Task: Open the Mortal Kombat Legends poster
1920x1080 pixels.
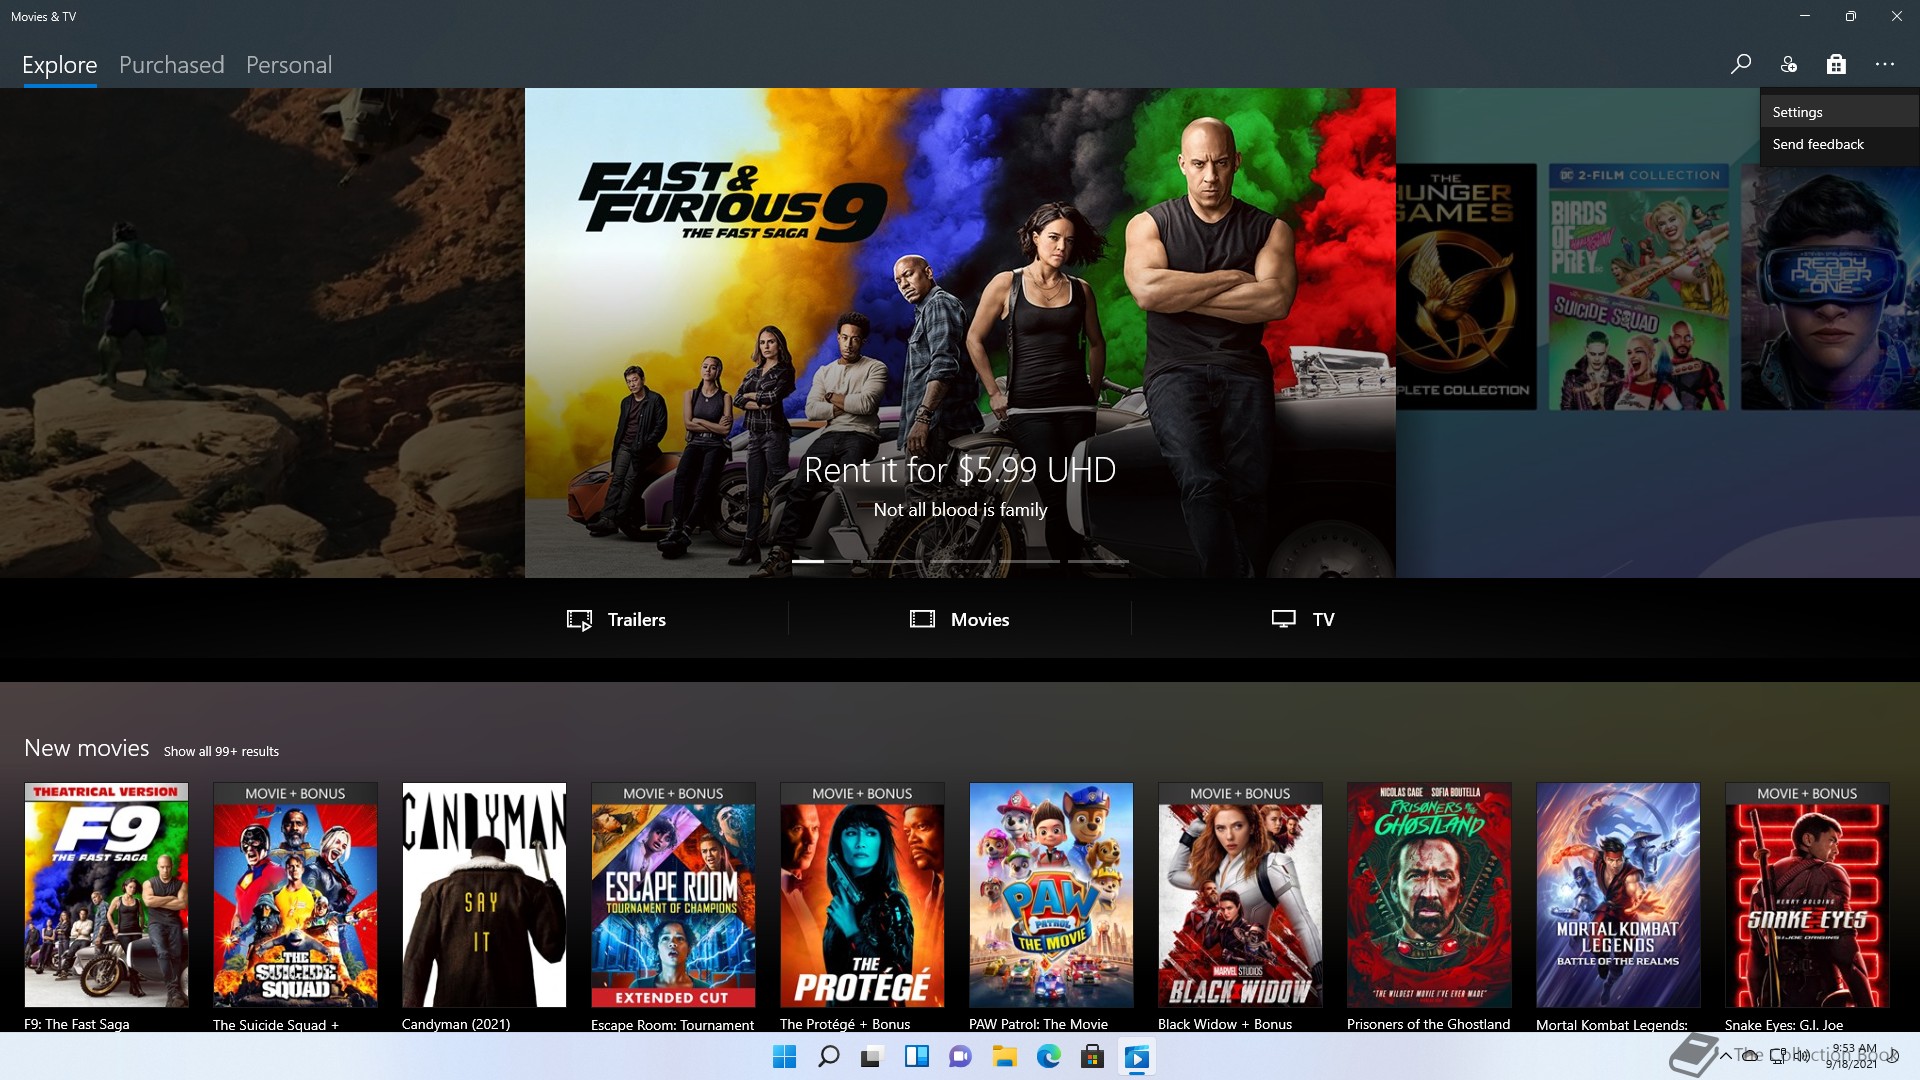Action: click(1618, 895)
